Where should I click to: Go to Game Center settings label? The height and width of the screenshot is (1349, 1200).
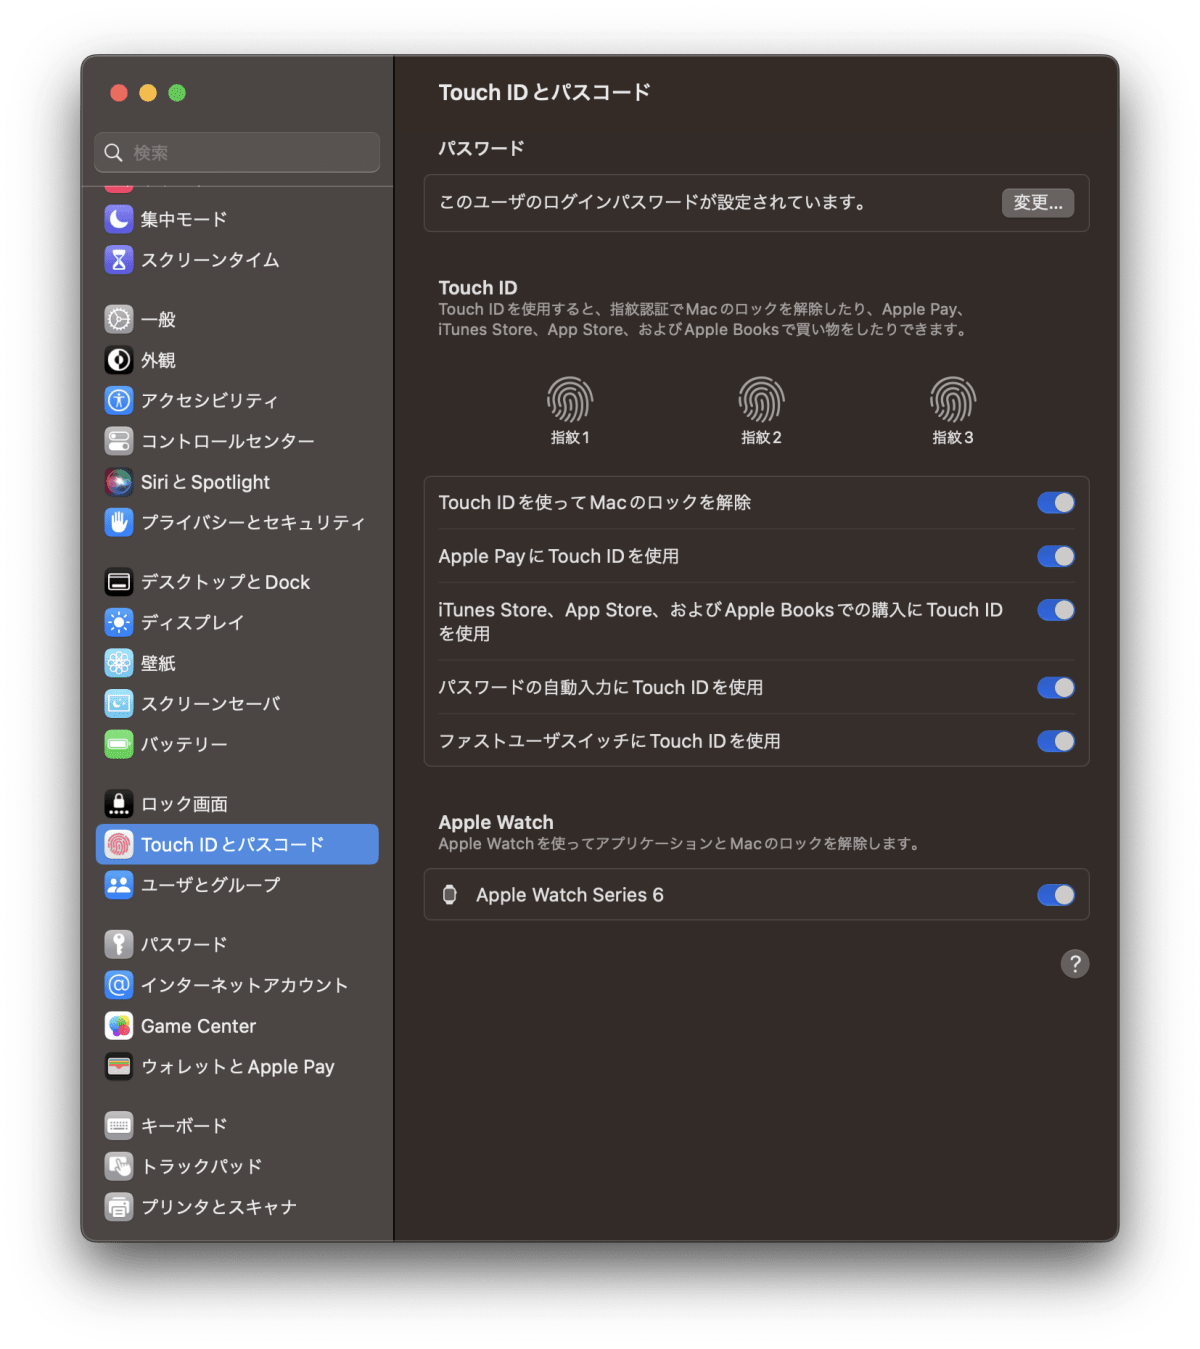coord(198,1026)
